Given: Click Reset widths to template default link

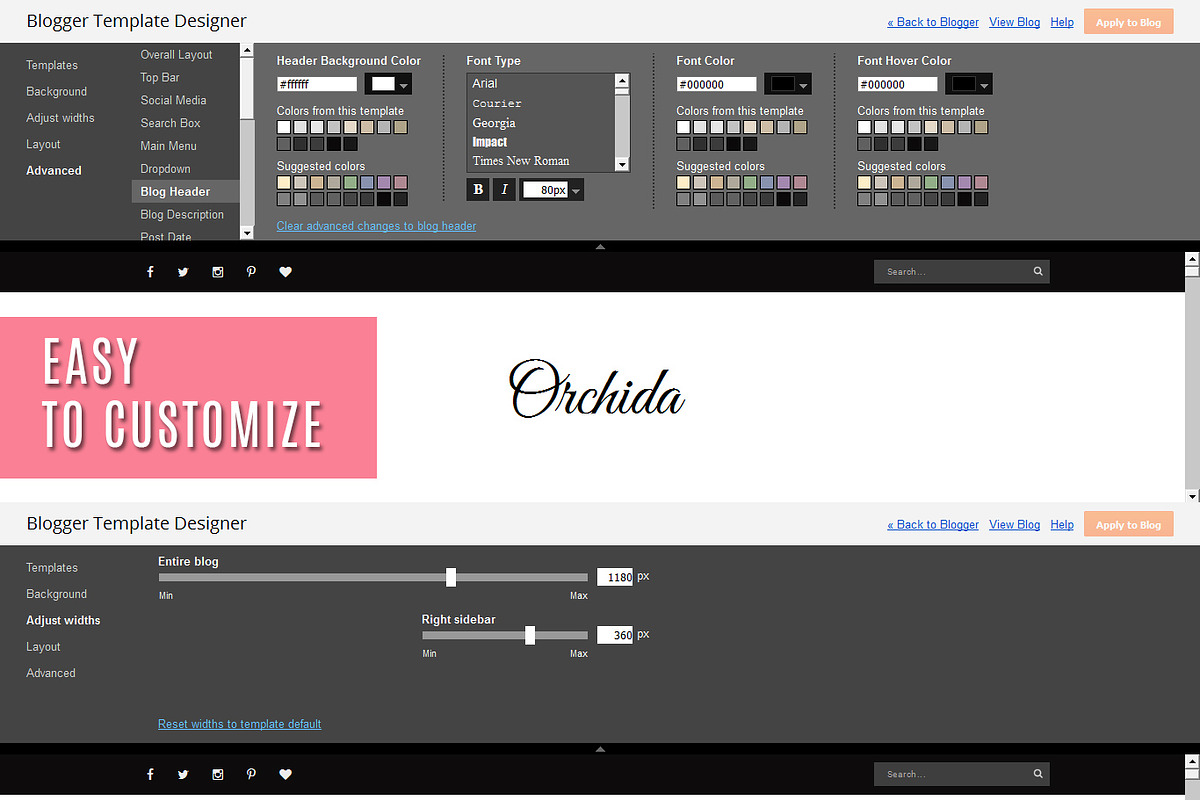Looking at the screenshot, I should 240,724.
